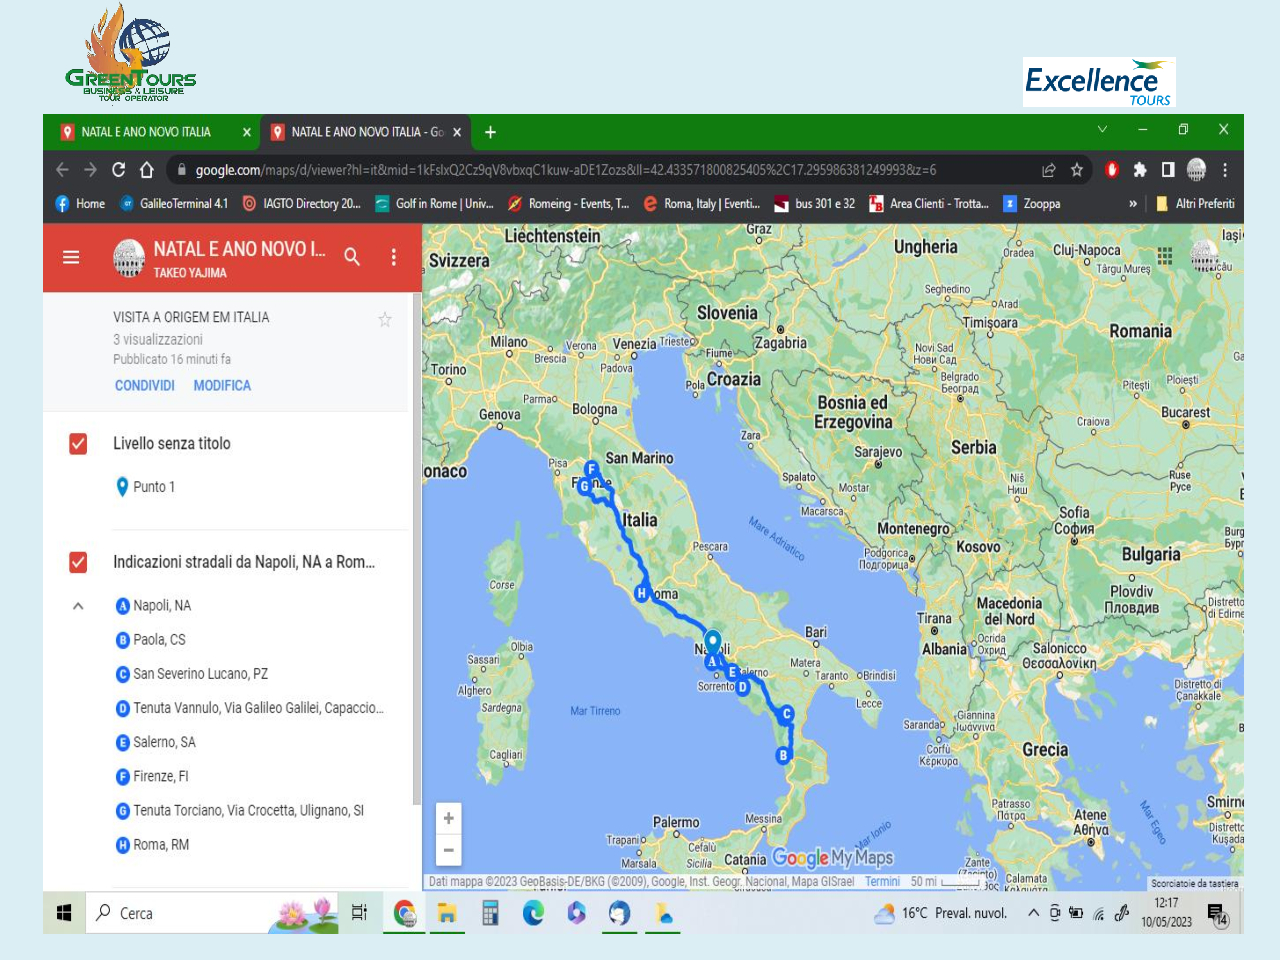This screenshot has height=960, width=1280.
Task: Open the Termini link below the map
Action: click(882, 882)
